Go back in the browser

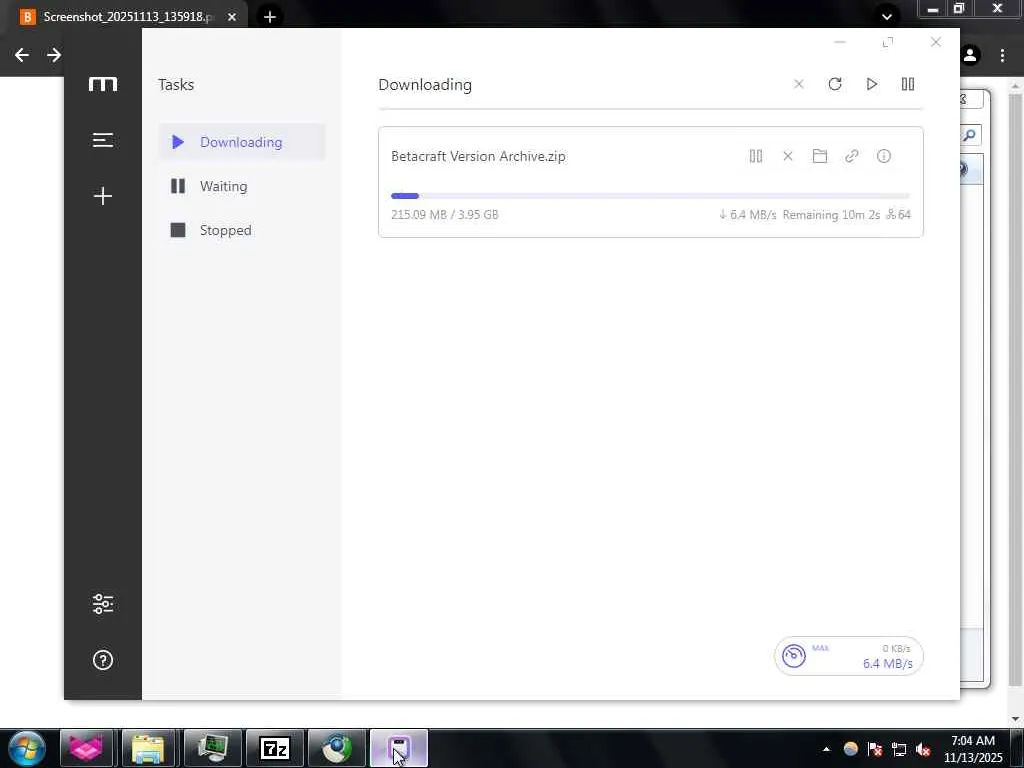pyautogui.click(x=22, y=55)
